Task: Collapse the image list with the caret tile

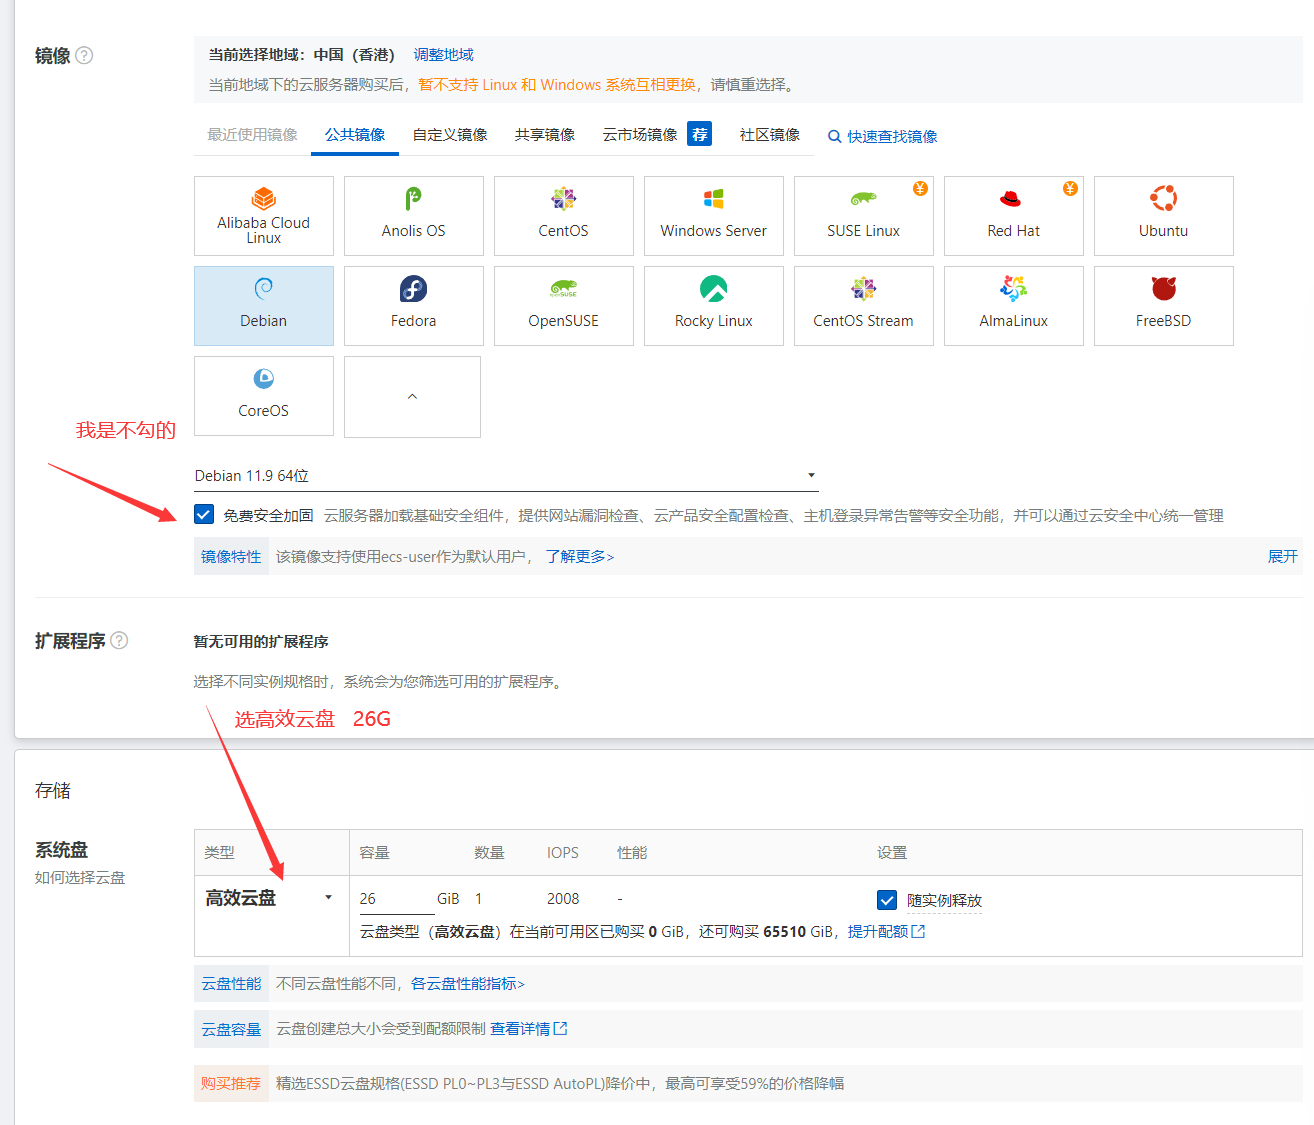Action: [x=412, y=397]
